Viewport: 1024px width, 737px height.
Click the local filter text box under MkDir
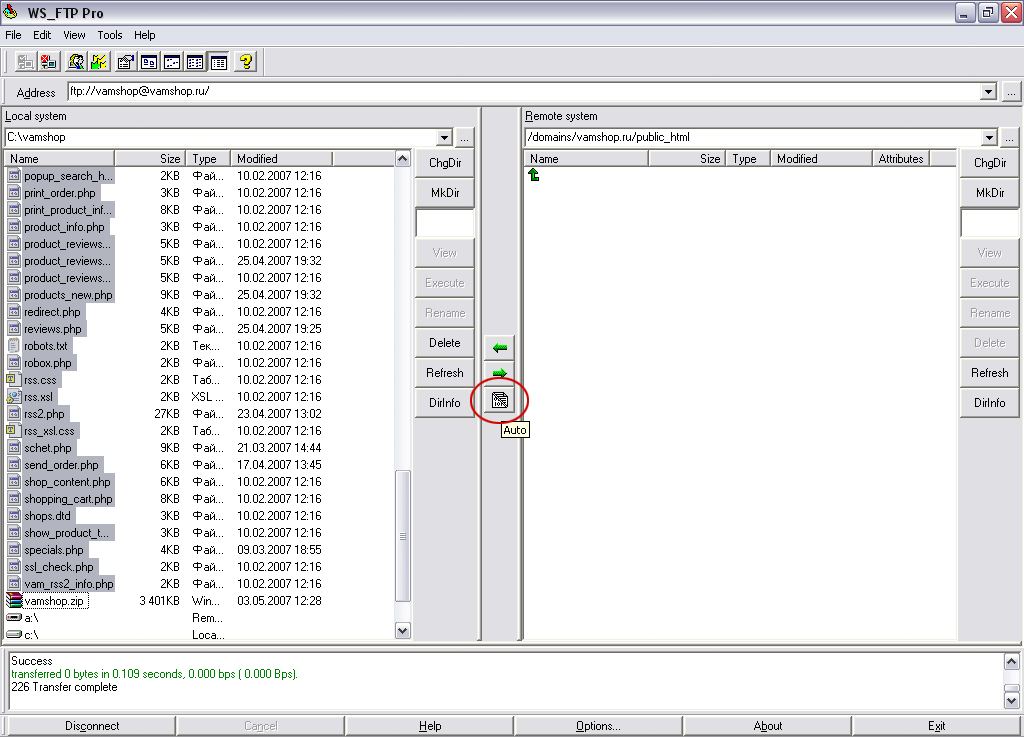pos(445,223)
